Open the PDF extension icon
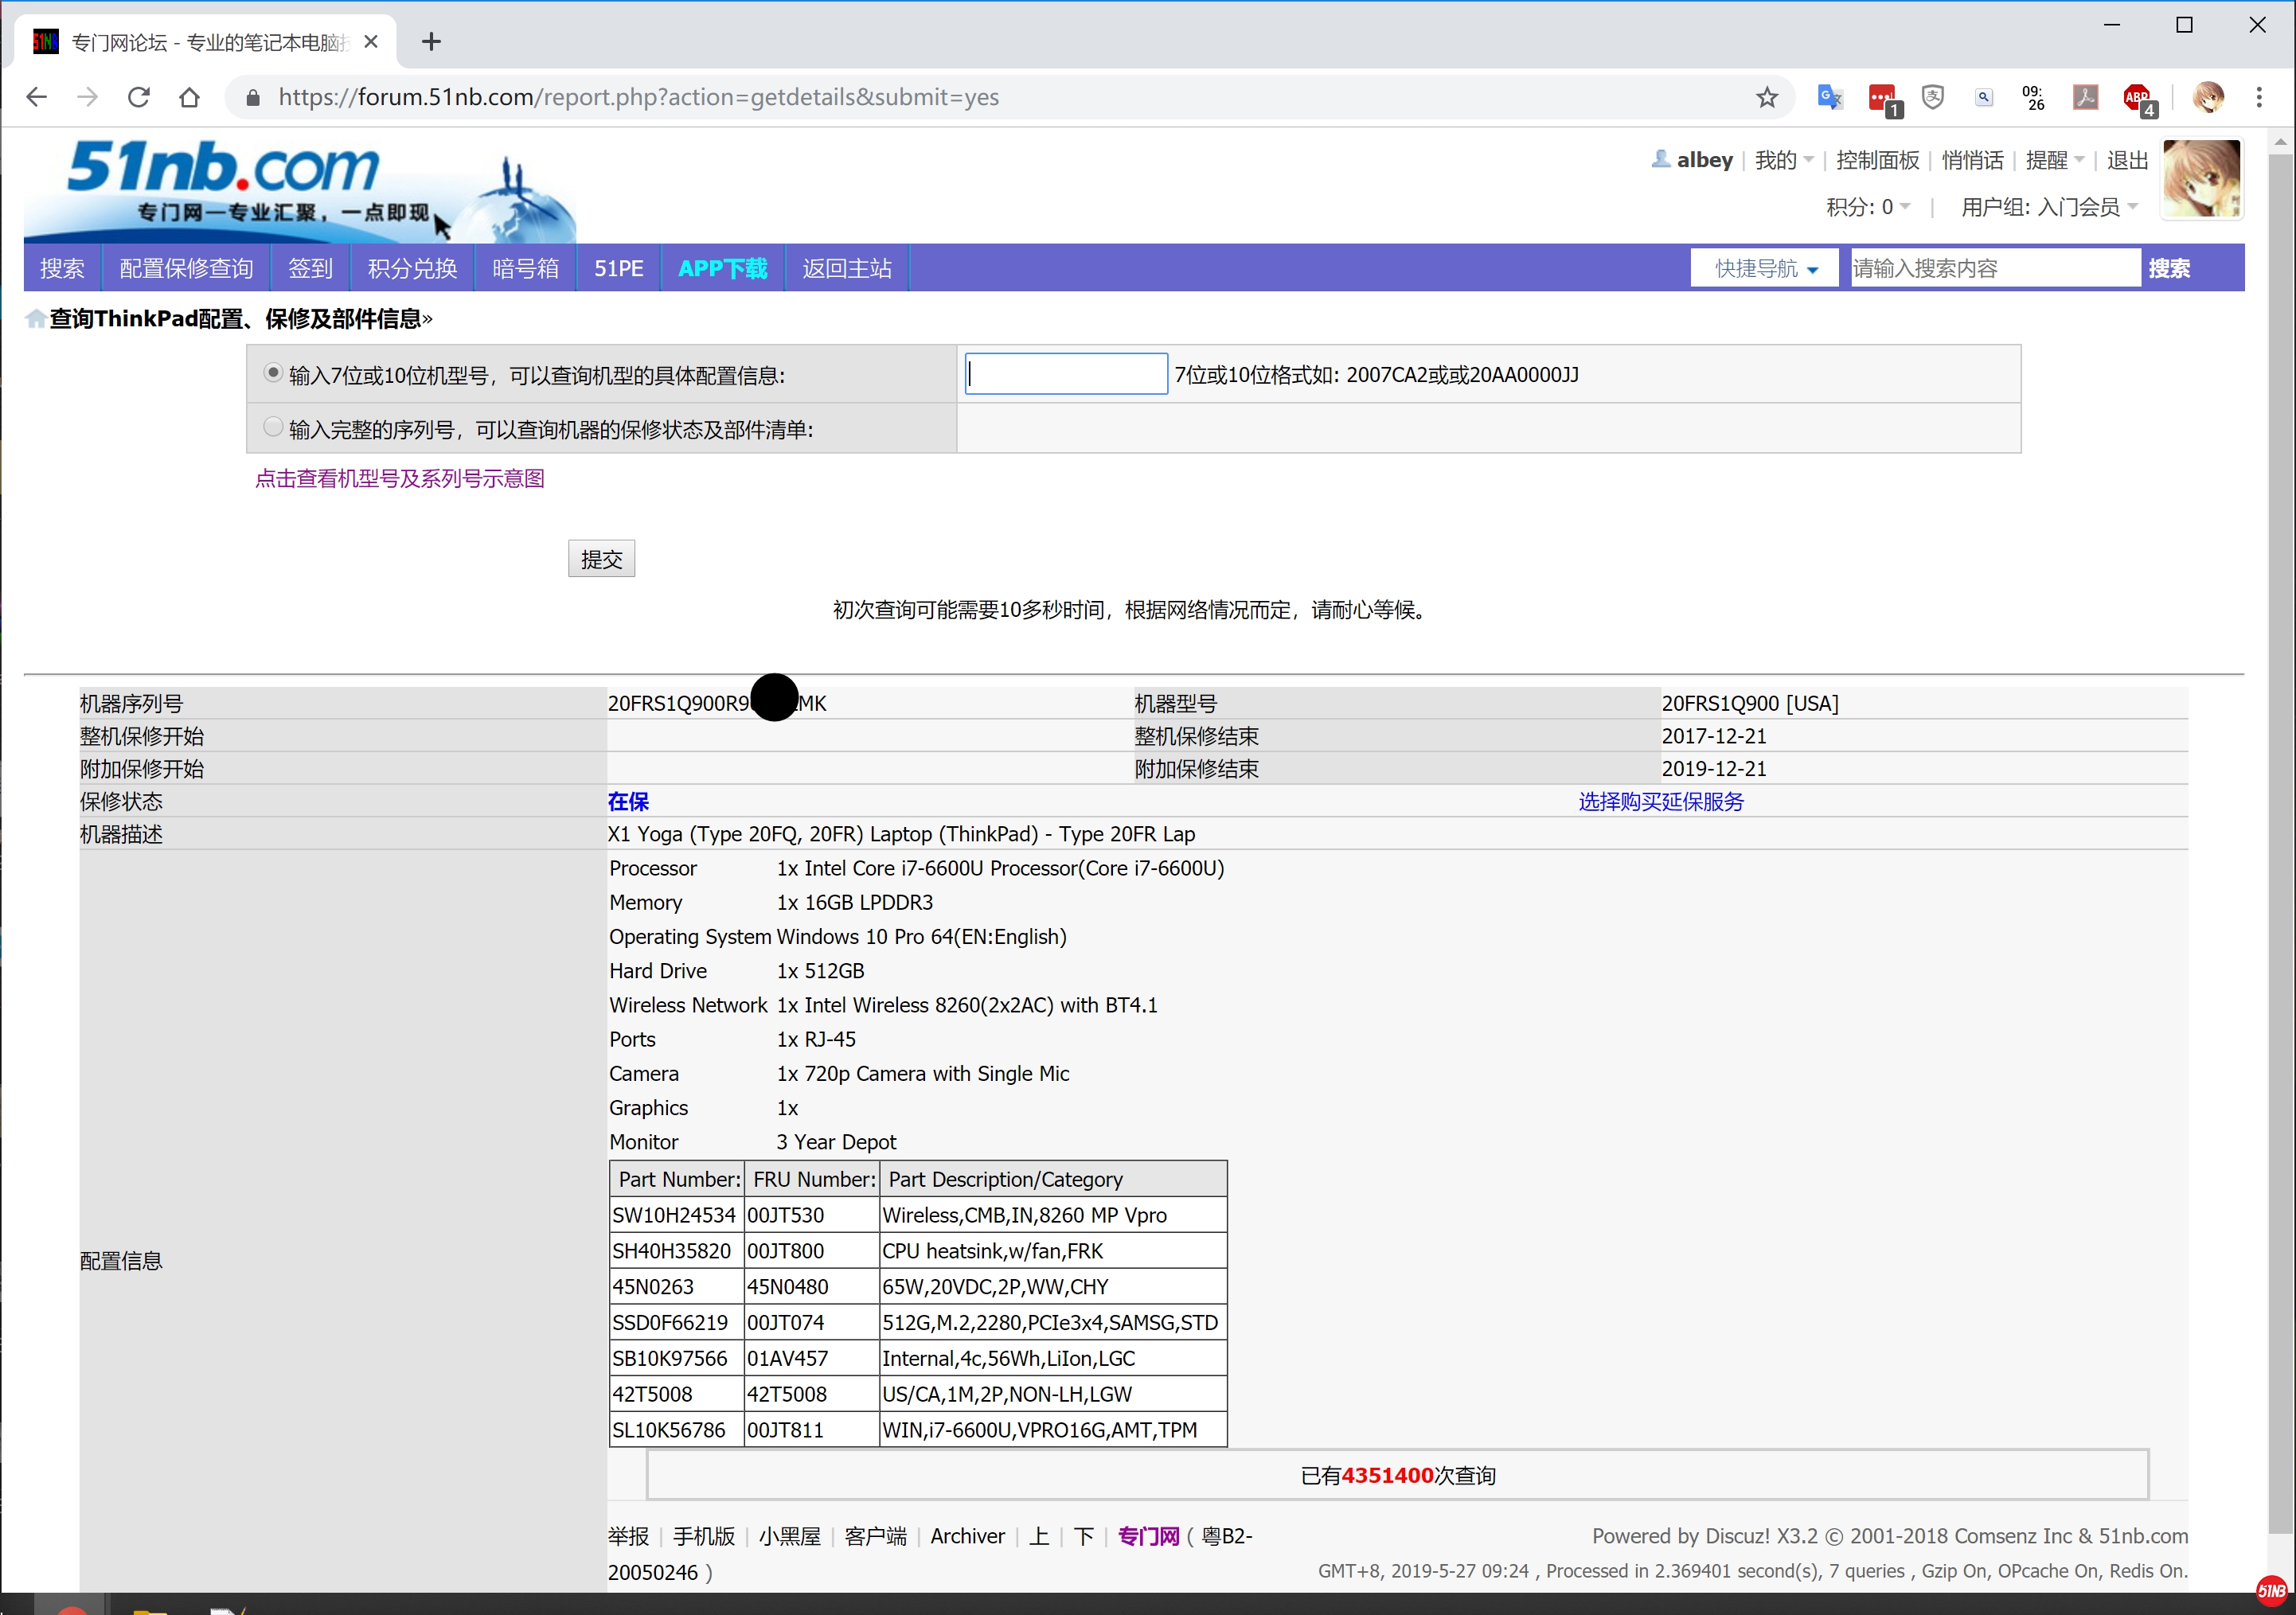The height and width of the screenshot is (1615, 2296). 2086,97
